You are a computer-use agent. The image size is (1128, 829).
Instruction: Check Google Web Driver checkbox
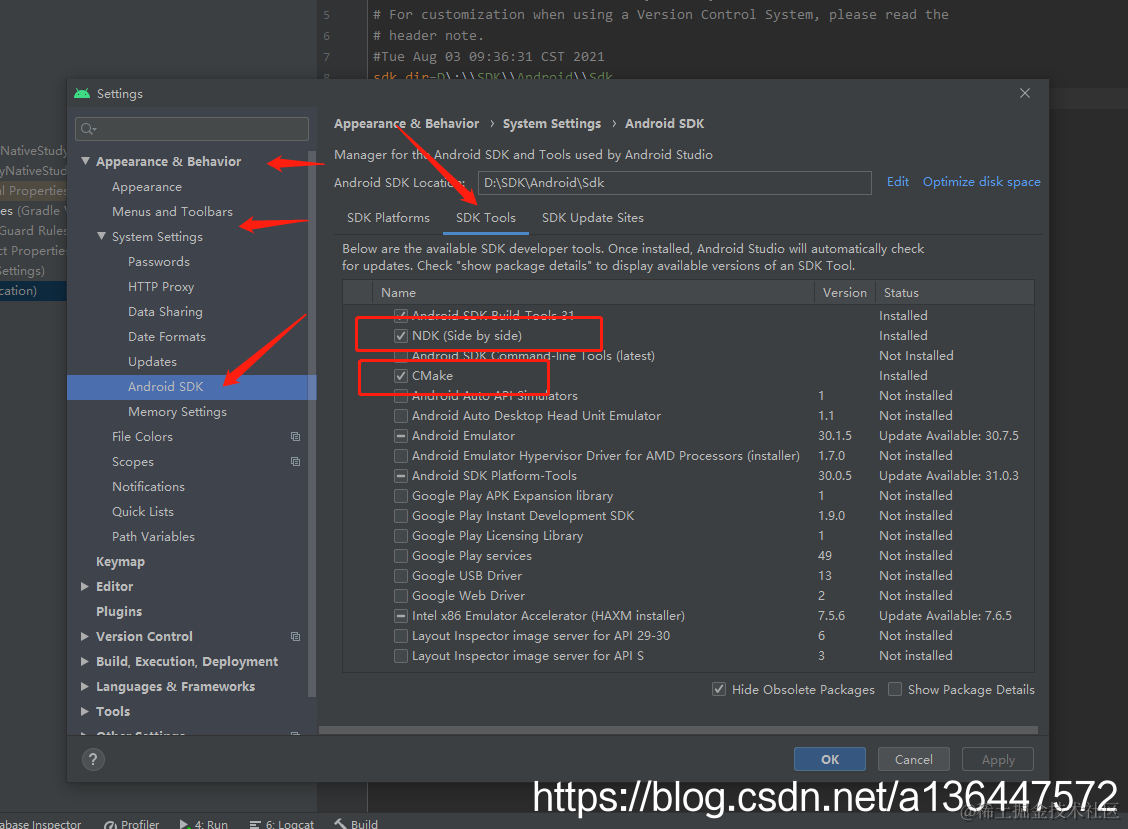click(401, 596)
